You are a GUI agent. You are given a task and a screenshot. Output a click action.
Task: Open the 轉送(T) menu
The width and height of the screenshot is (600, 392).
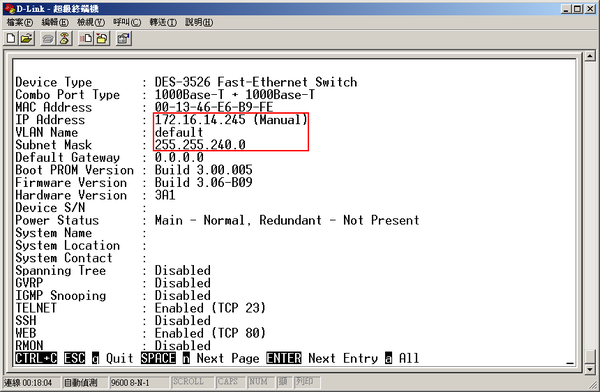(163, 23)
